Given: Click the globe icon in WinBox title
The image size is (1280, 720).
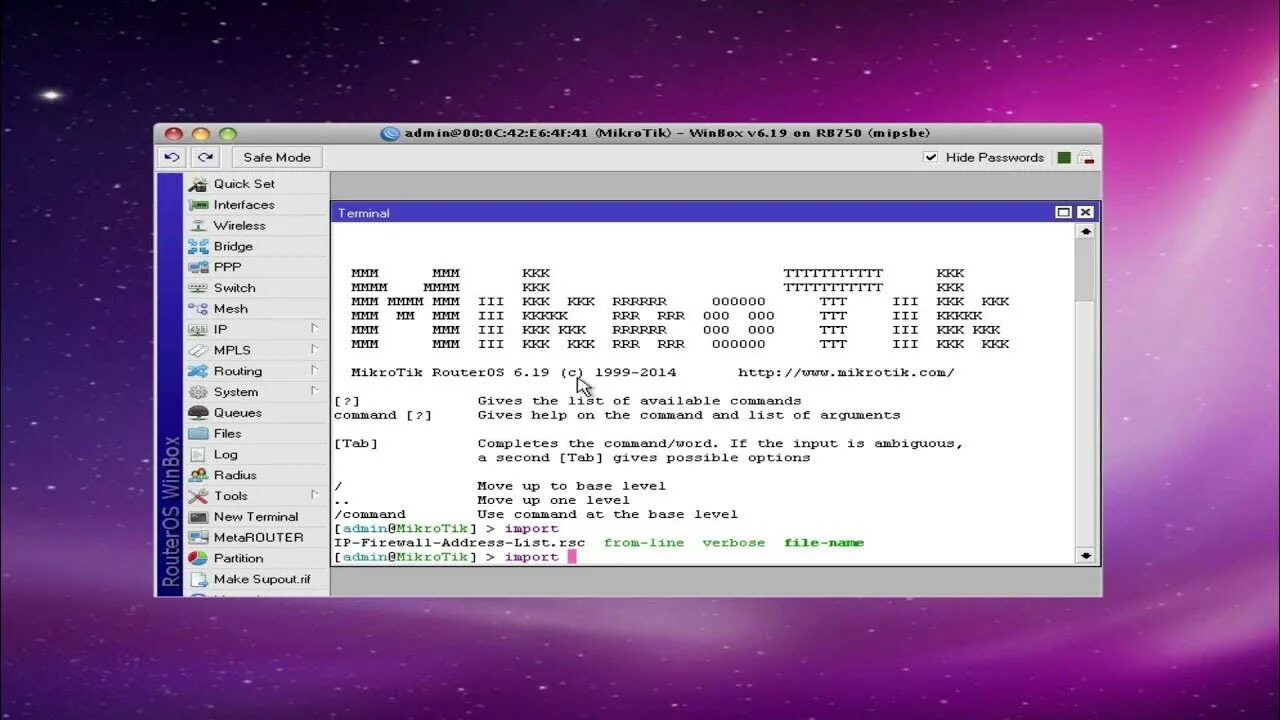Looking at the screenshot, I should click(390, 134).
